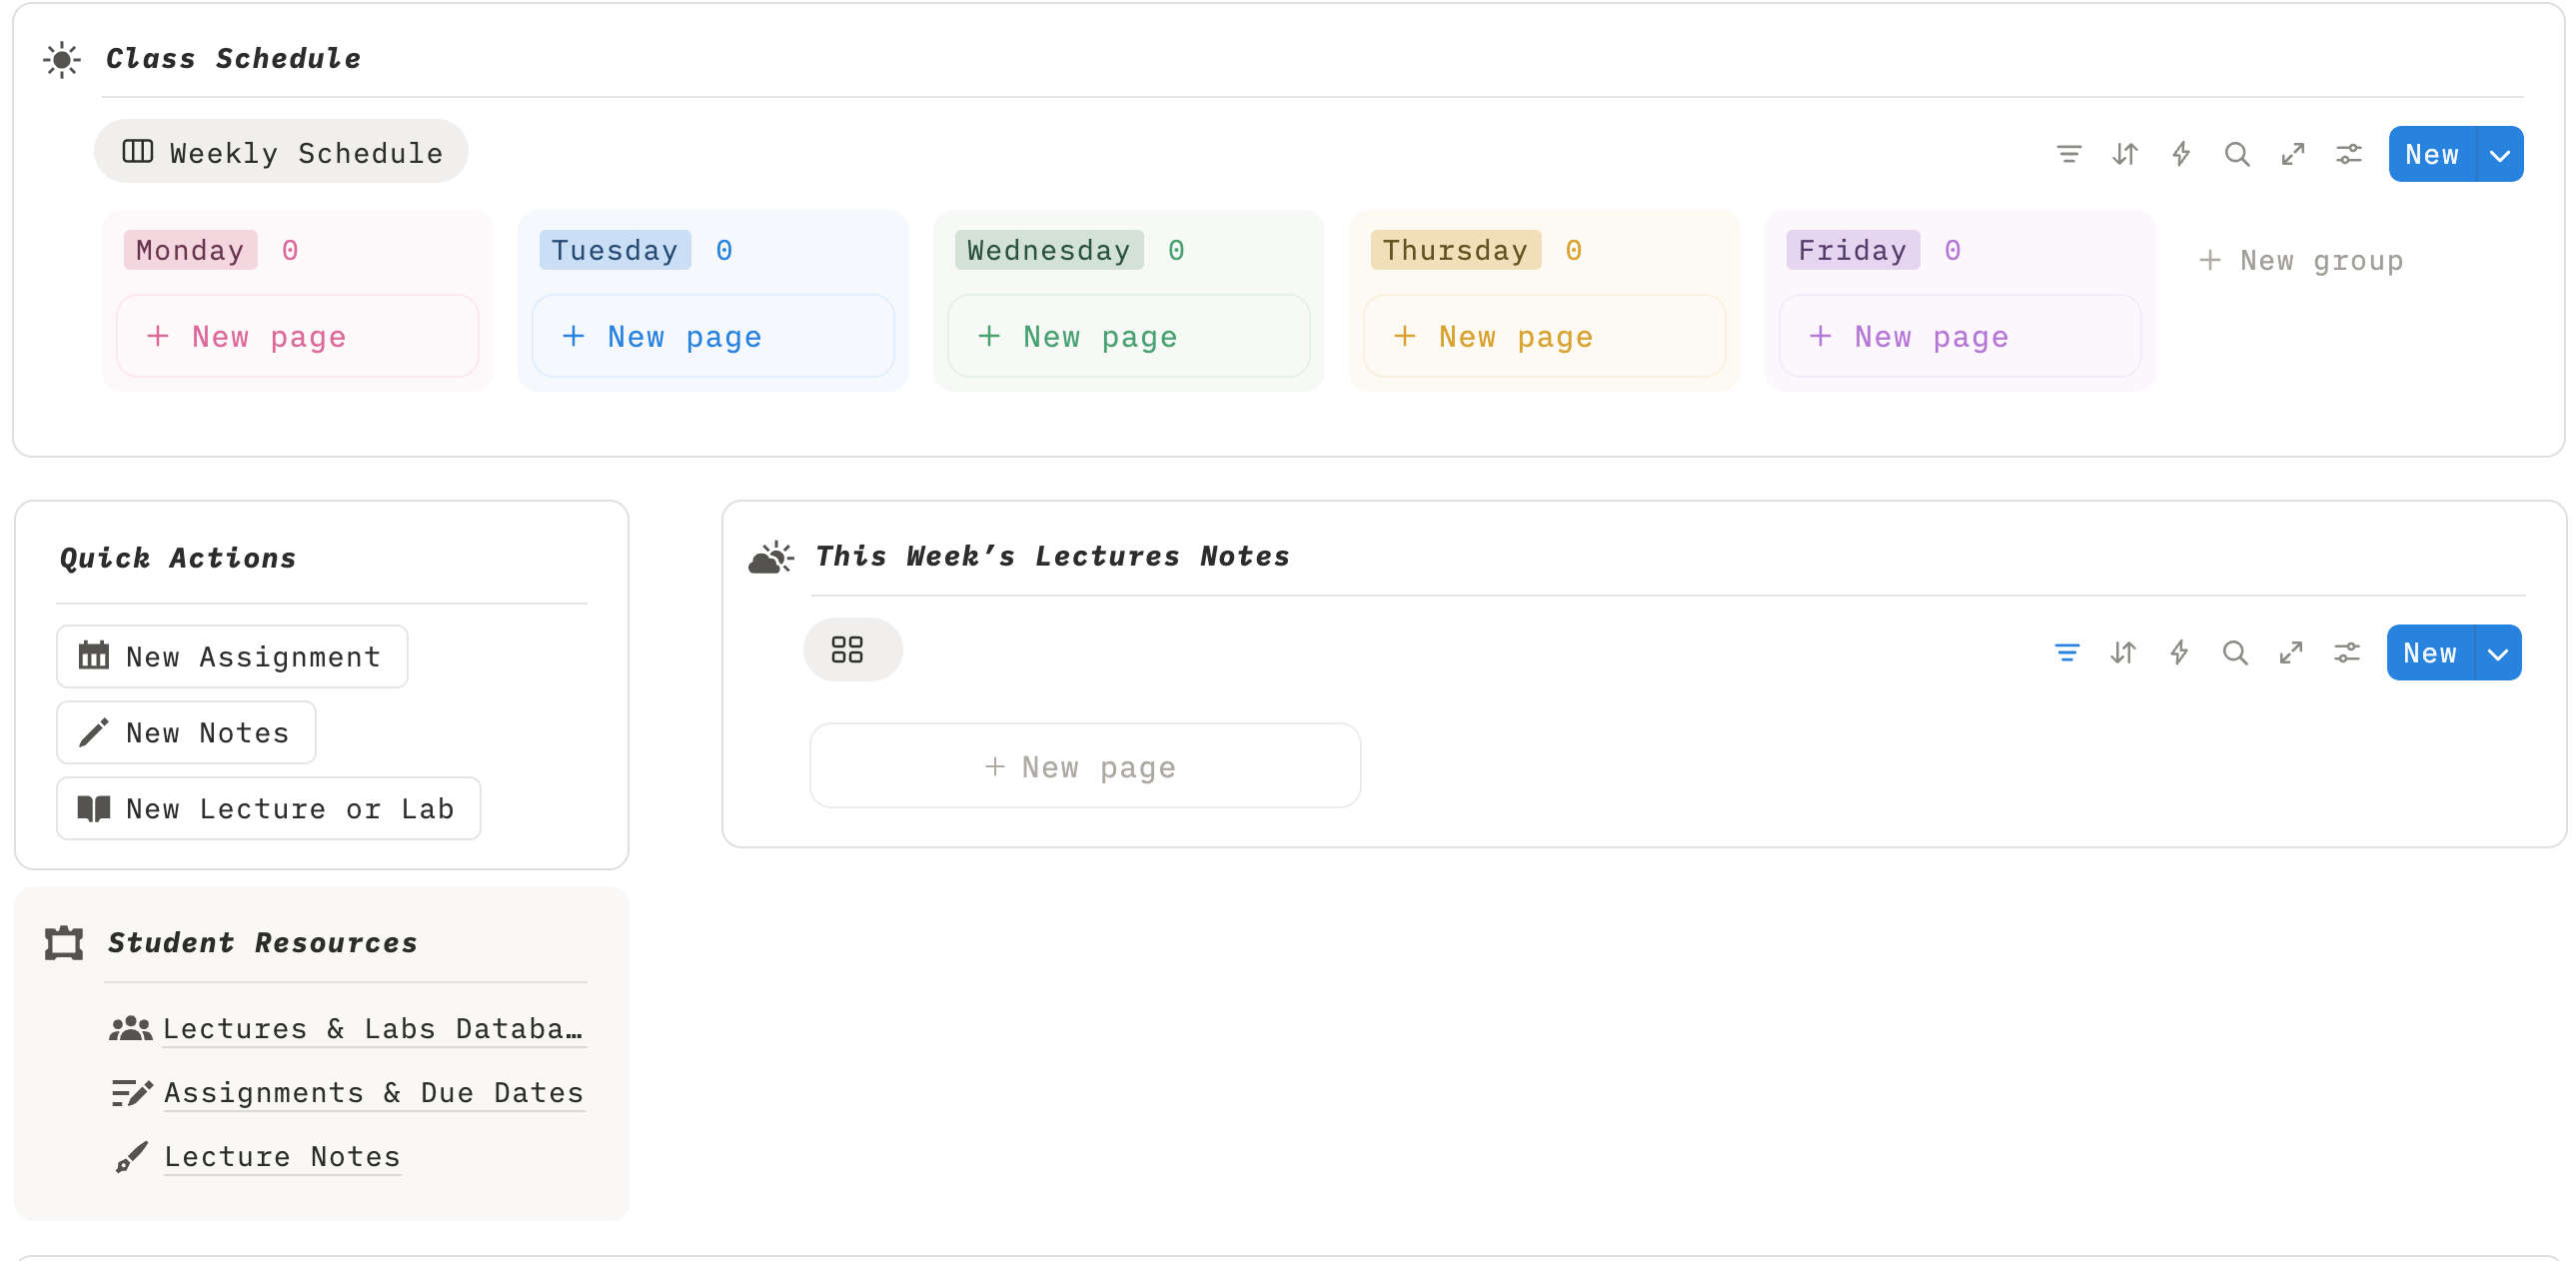Toggle the Class Schedule sun icon
2576x1261 pixels.
tap(62, 60)
